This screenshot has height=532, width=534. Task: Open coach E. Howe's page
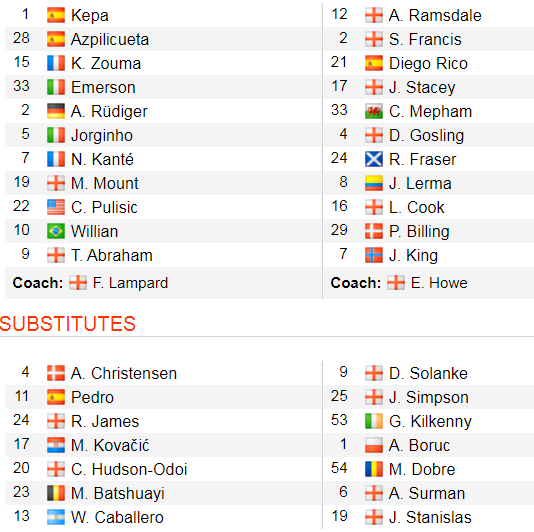coord(439,283)
